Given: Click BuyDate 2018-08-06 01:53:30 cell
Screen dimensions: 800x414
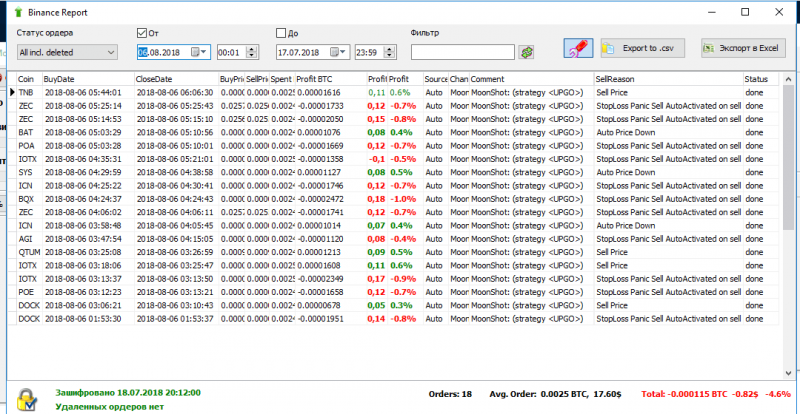Looking at the screenshot, I should click(x=89, y=318).
